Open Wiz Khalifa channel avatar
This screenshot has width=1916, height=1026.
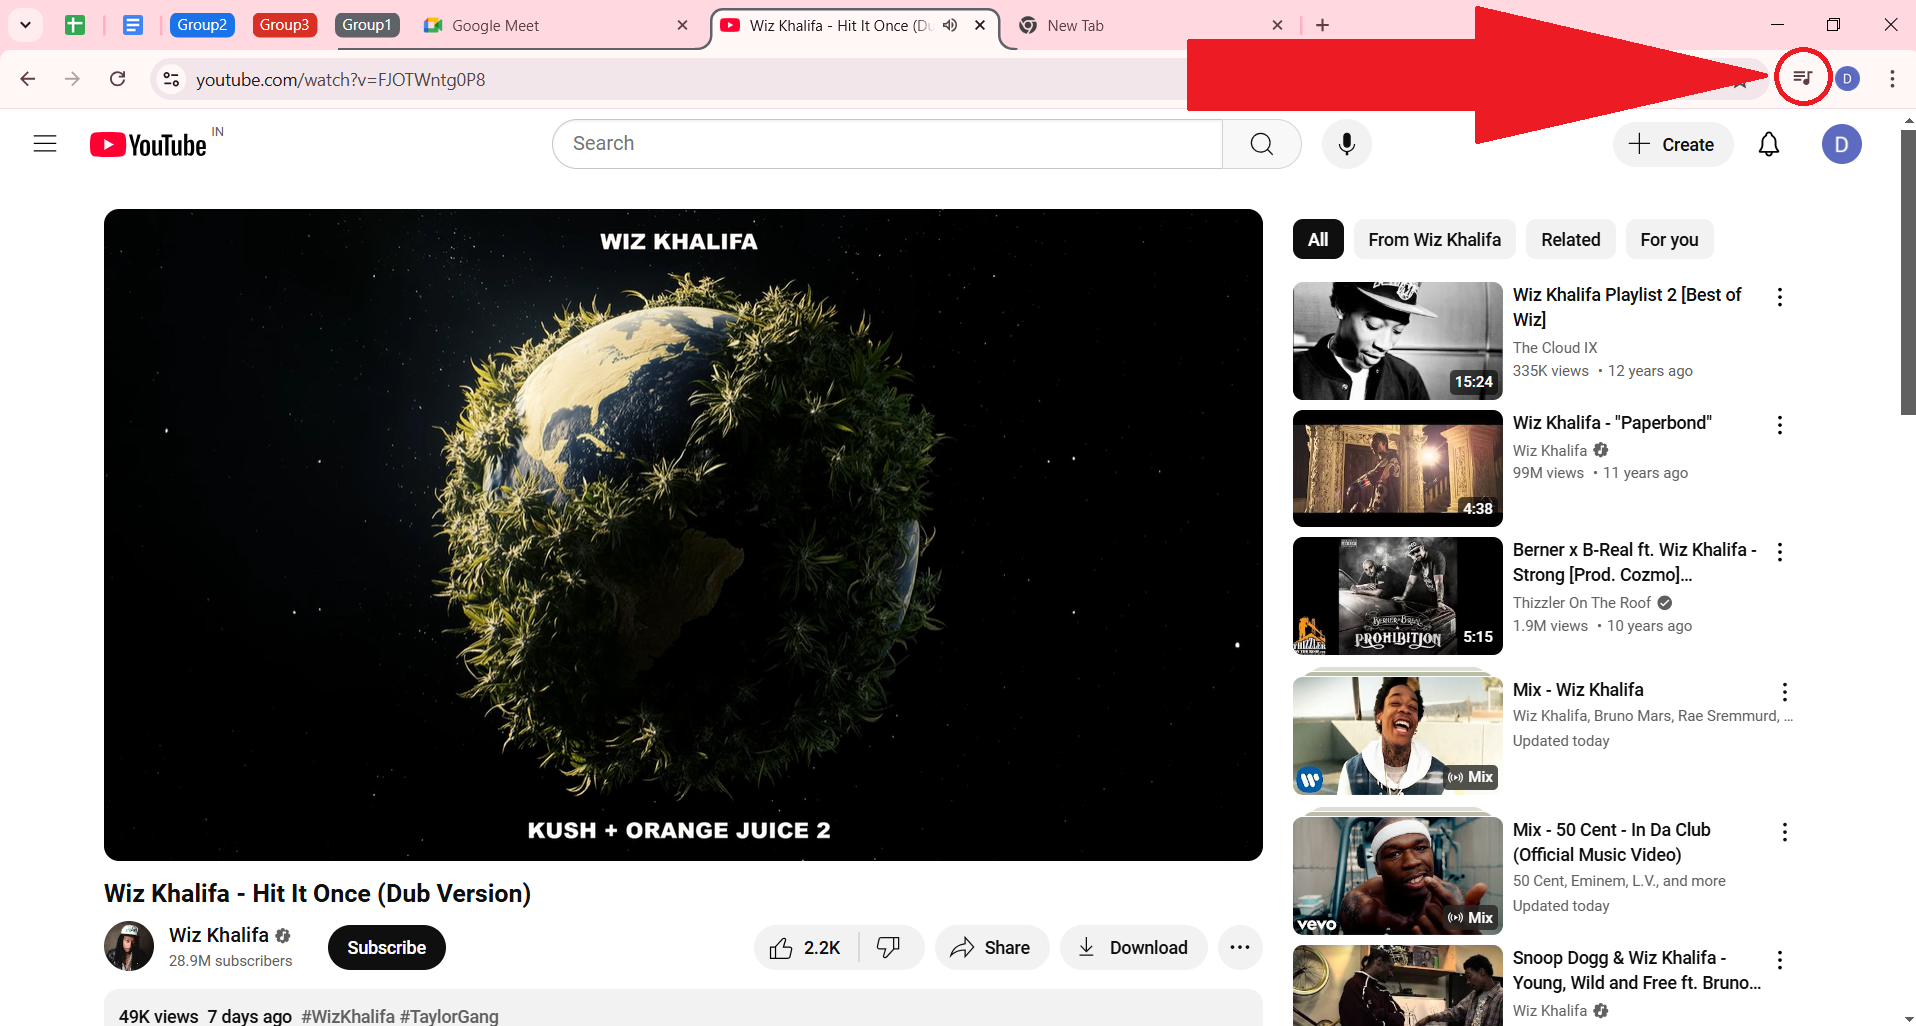[129, 946]
